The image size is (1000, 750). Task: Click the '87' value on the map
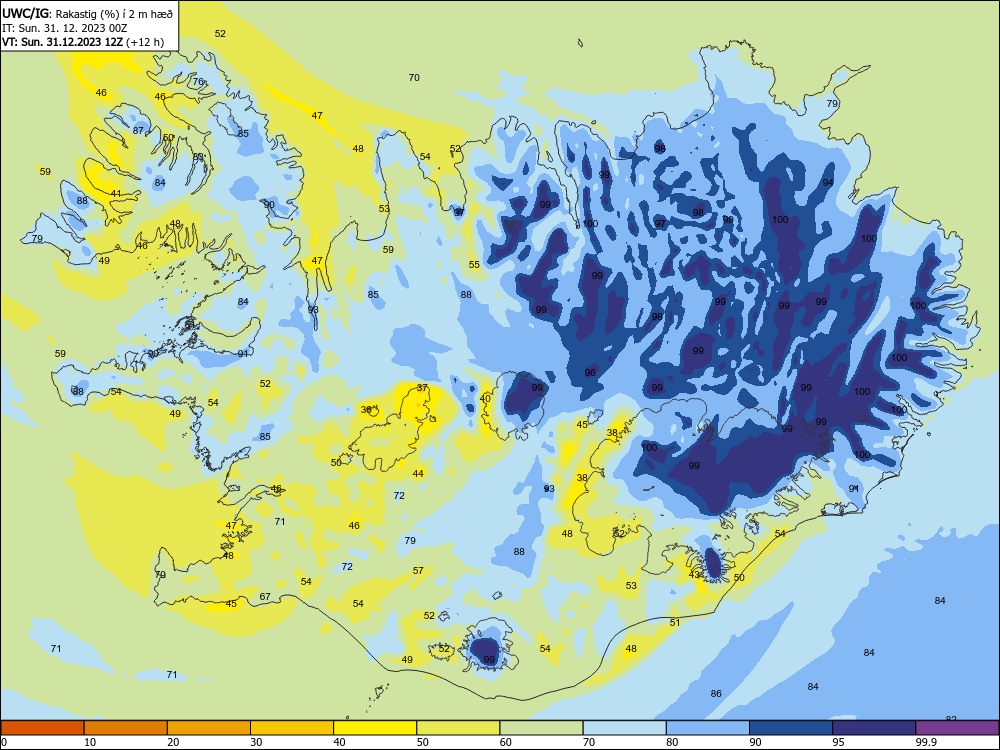point(138,131)
